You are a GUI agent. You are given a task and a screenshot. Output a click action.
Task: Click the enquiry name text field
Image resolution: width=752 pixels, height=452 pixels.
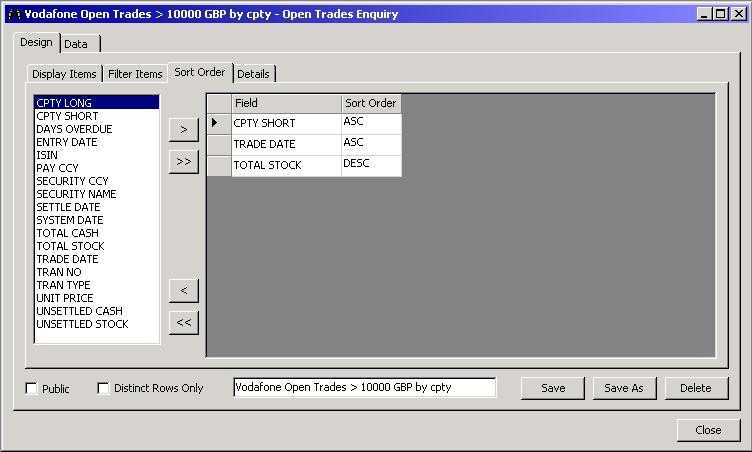(364, 388)
